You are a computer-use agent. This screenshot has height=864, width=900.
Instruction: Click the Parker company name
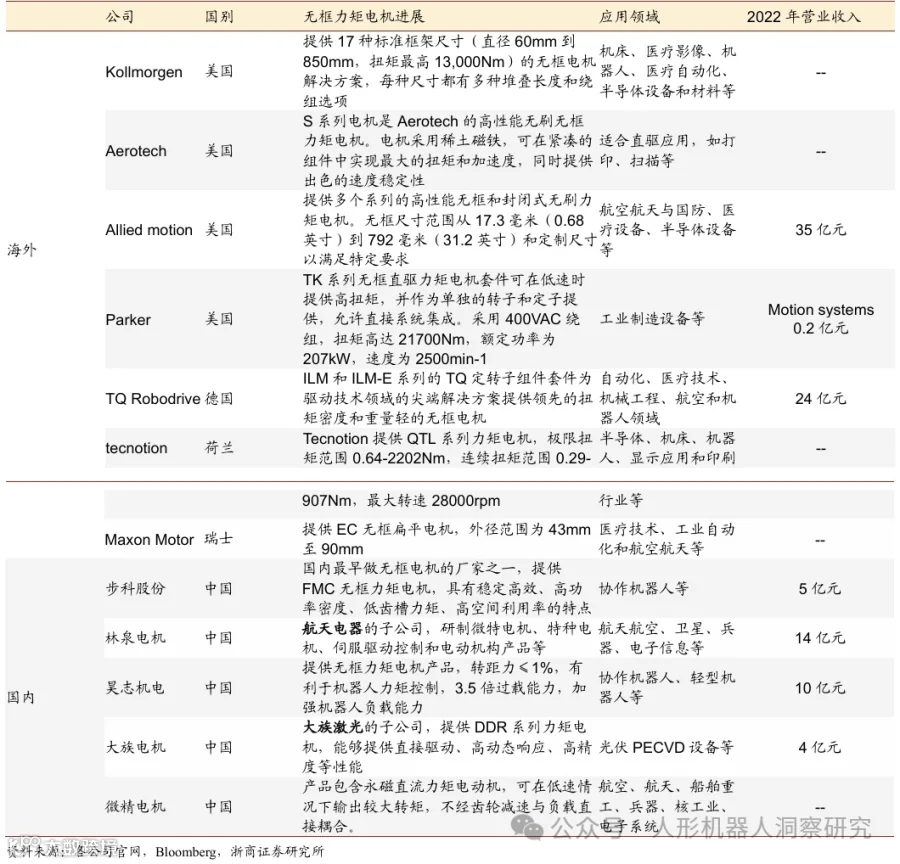[x=128, y=320]
